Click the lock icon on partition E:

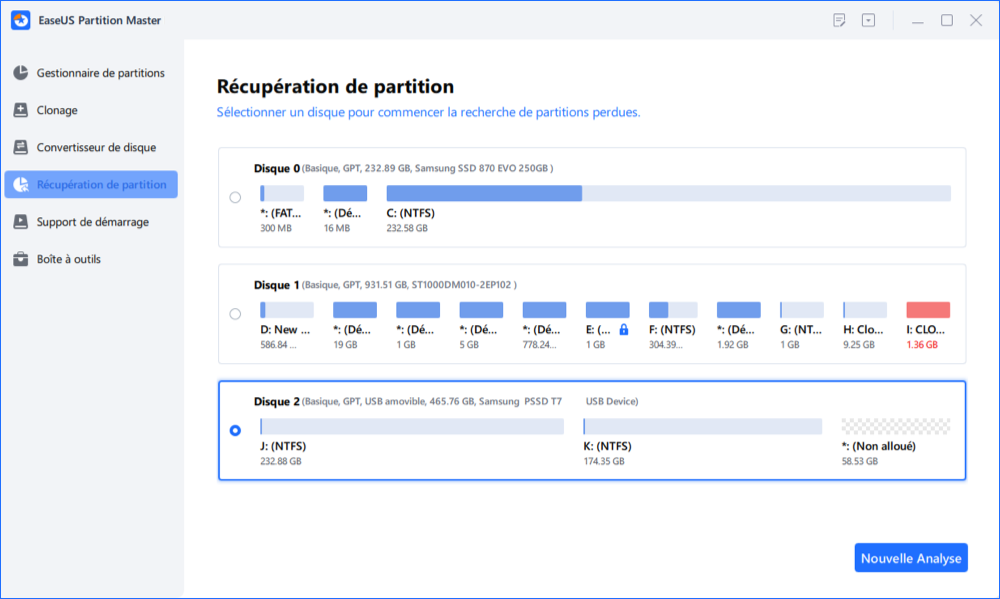(x=624, y=329)
